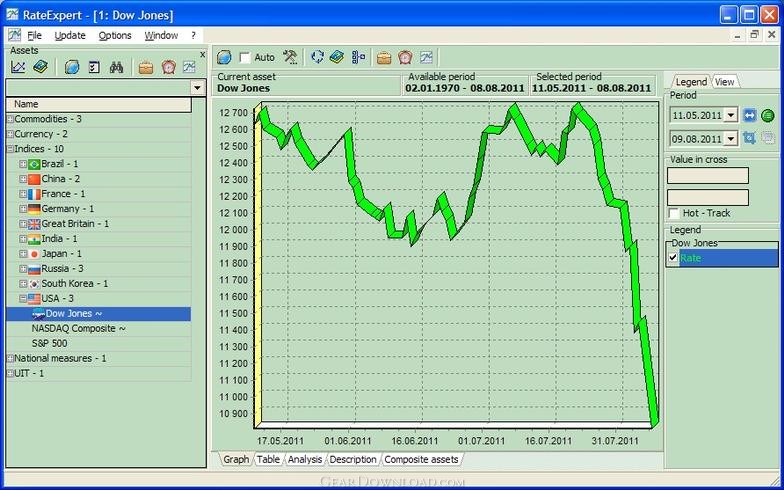
Task: Switch to the View tab
Action: (724, 82)
